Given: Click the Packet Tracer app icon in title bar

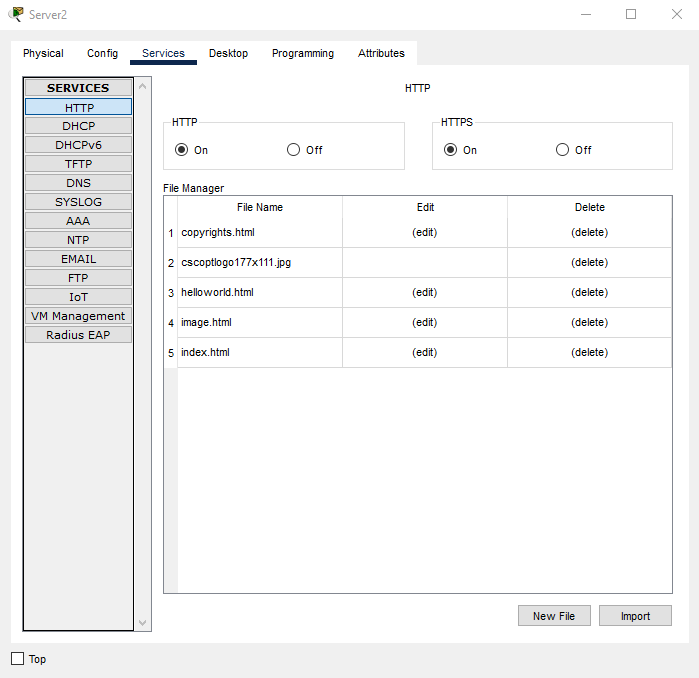Looking at the screenshot, I should (16, 14).
